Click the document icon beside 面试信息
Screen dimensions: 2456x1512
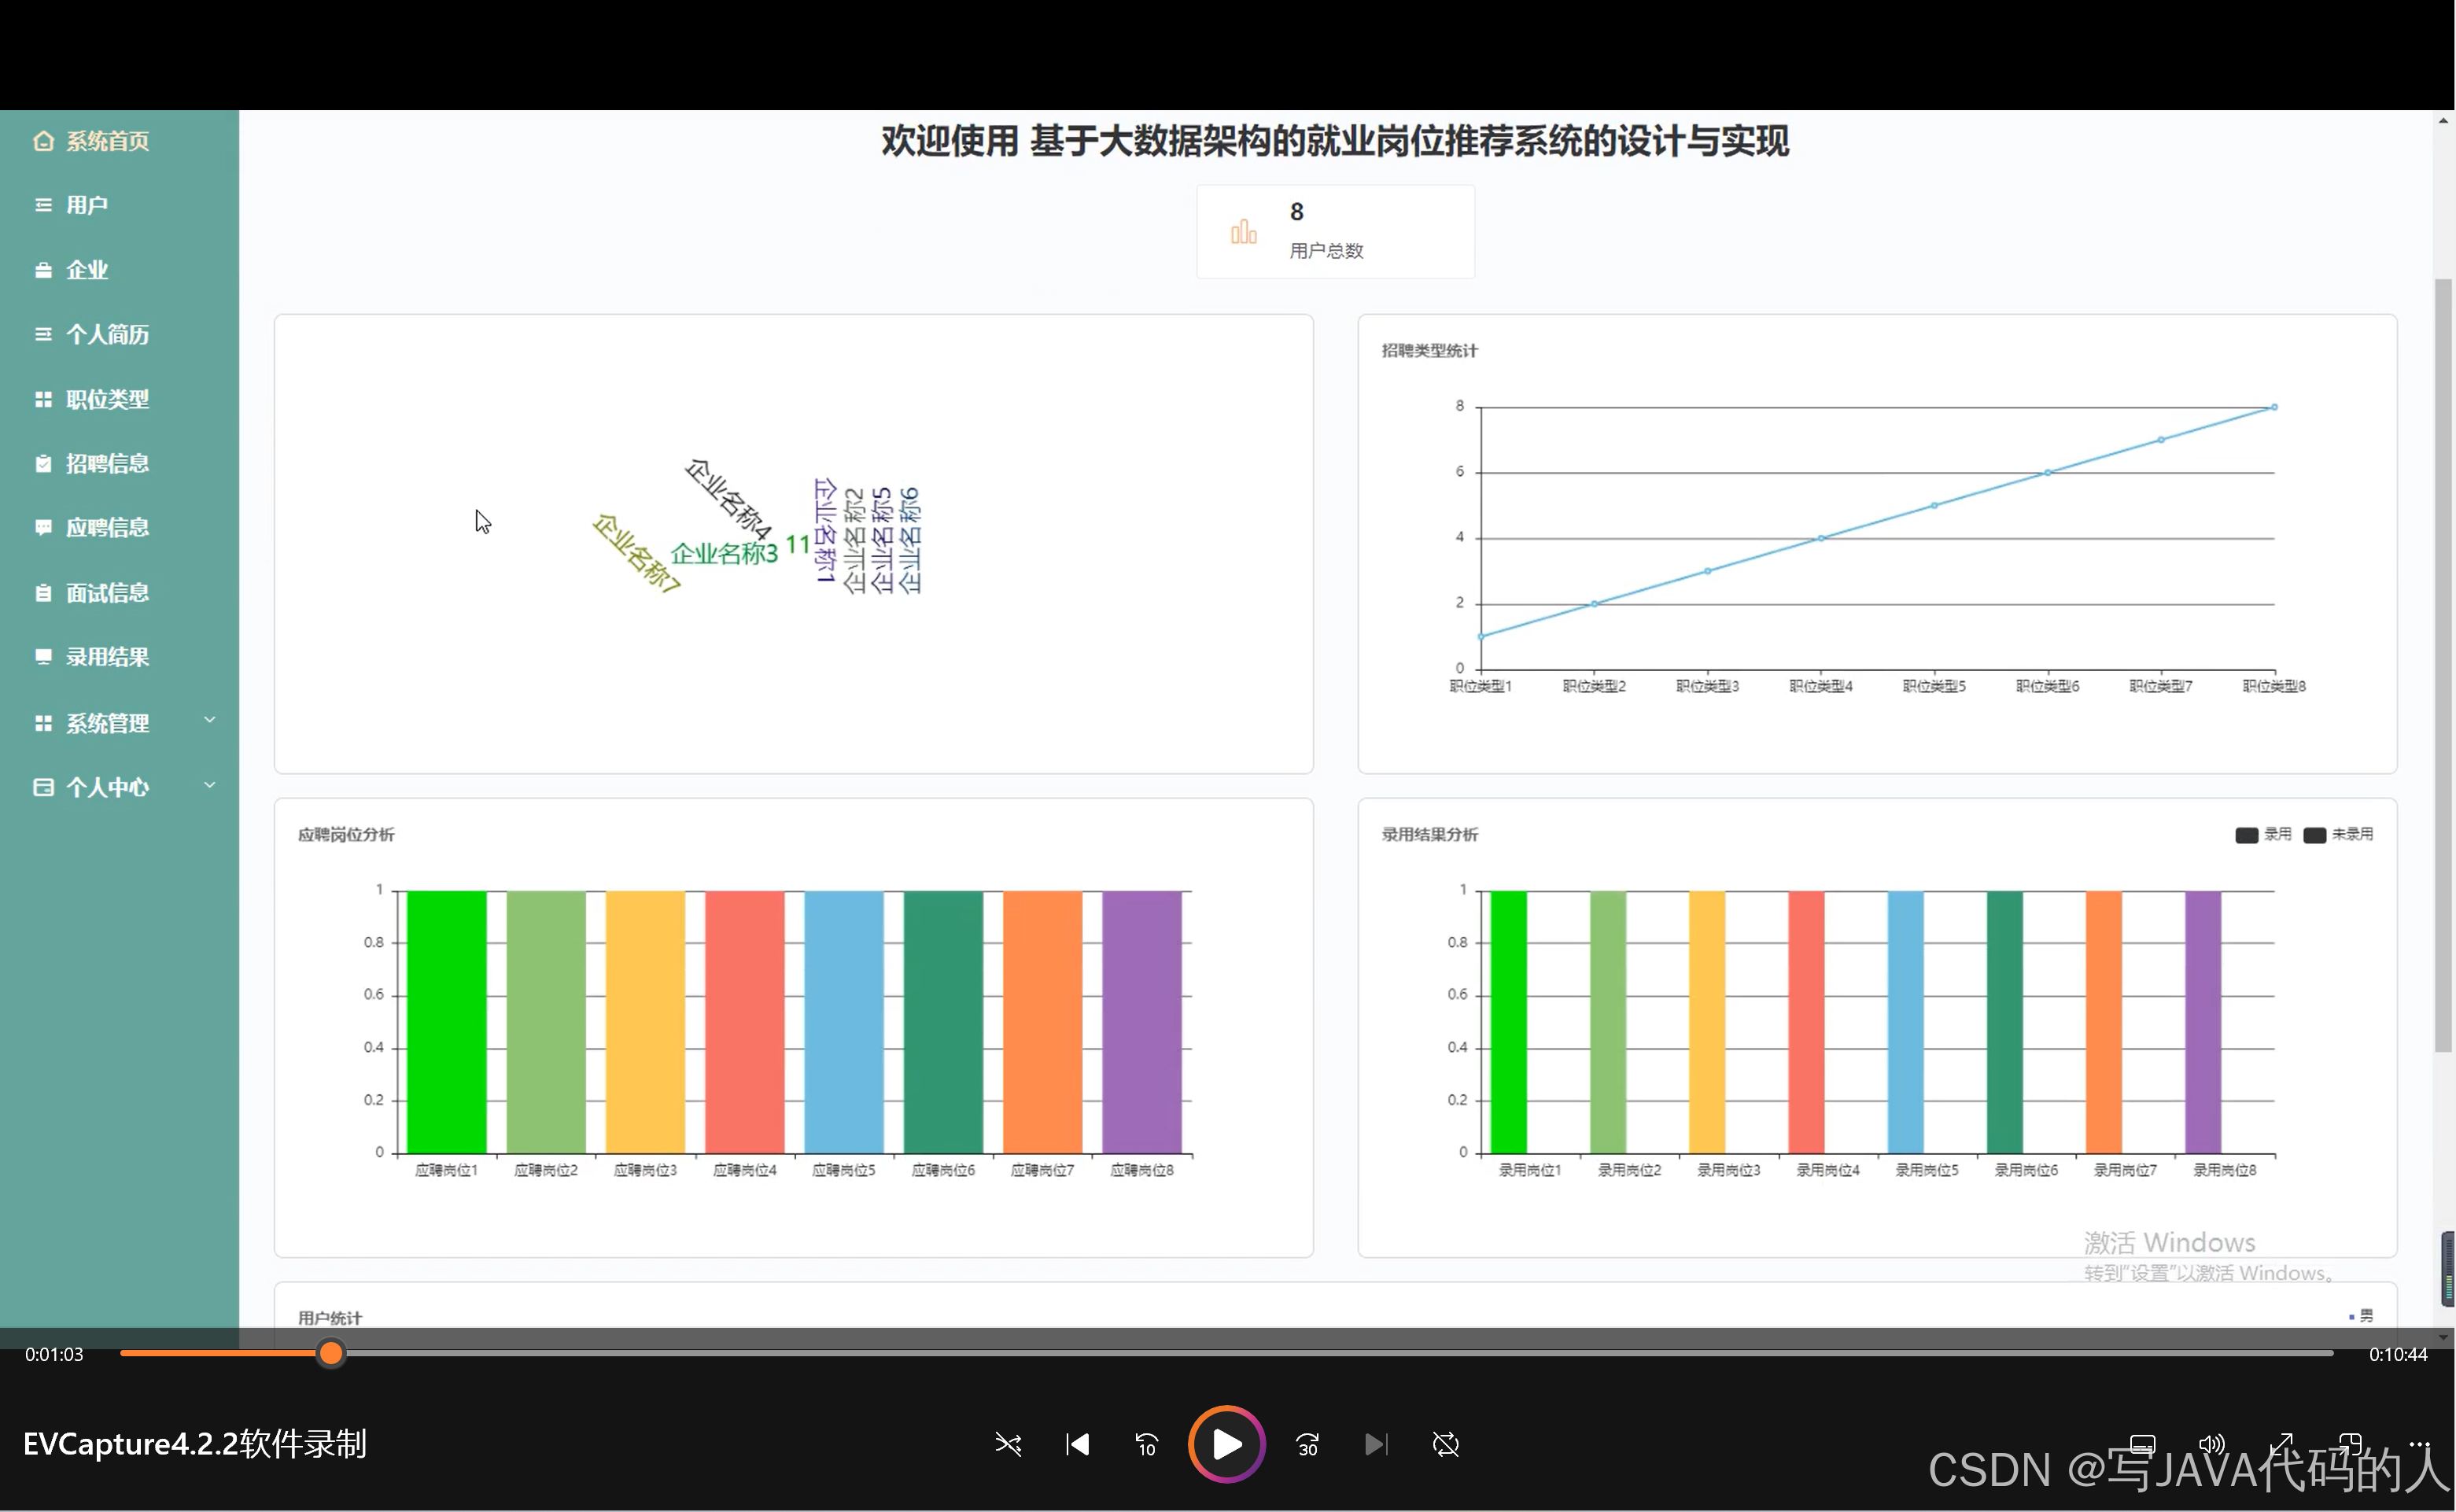(43, 593)
